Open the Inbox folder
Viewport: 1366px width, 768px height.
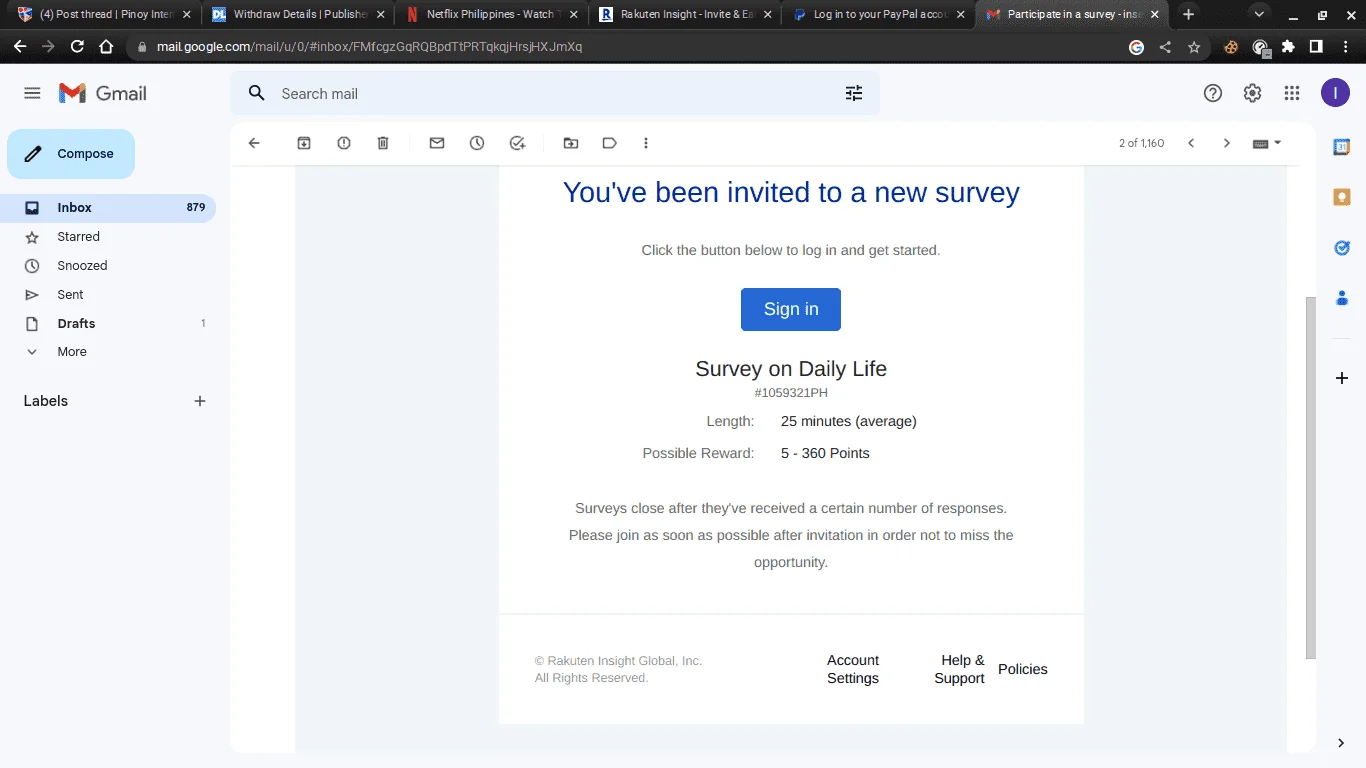coord(108,208)
